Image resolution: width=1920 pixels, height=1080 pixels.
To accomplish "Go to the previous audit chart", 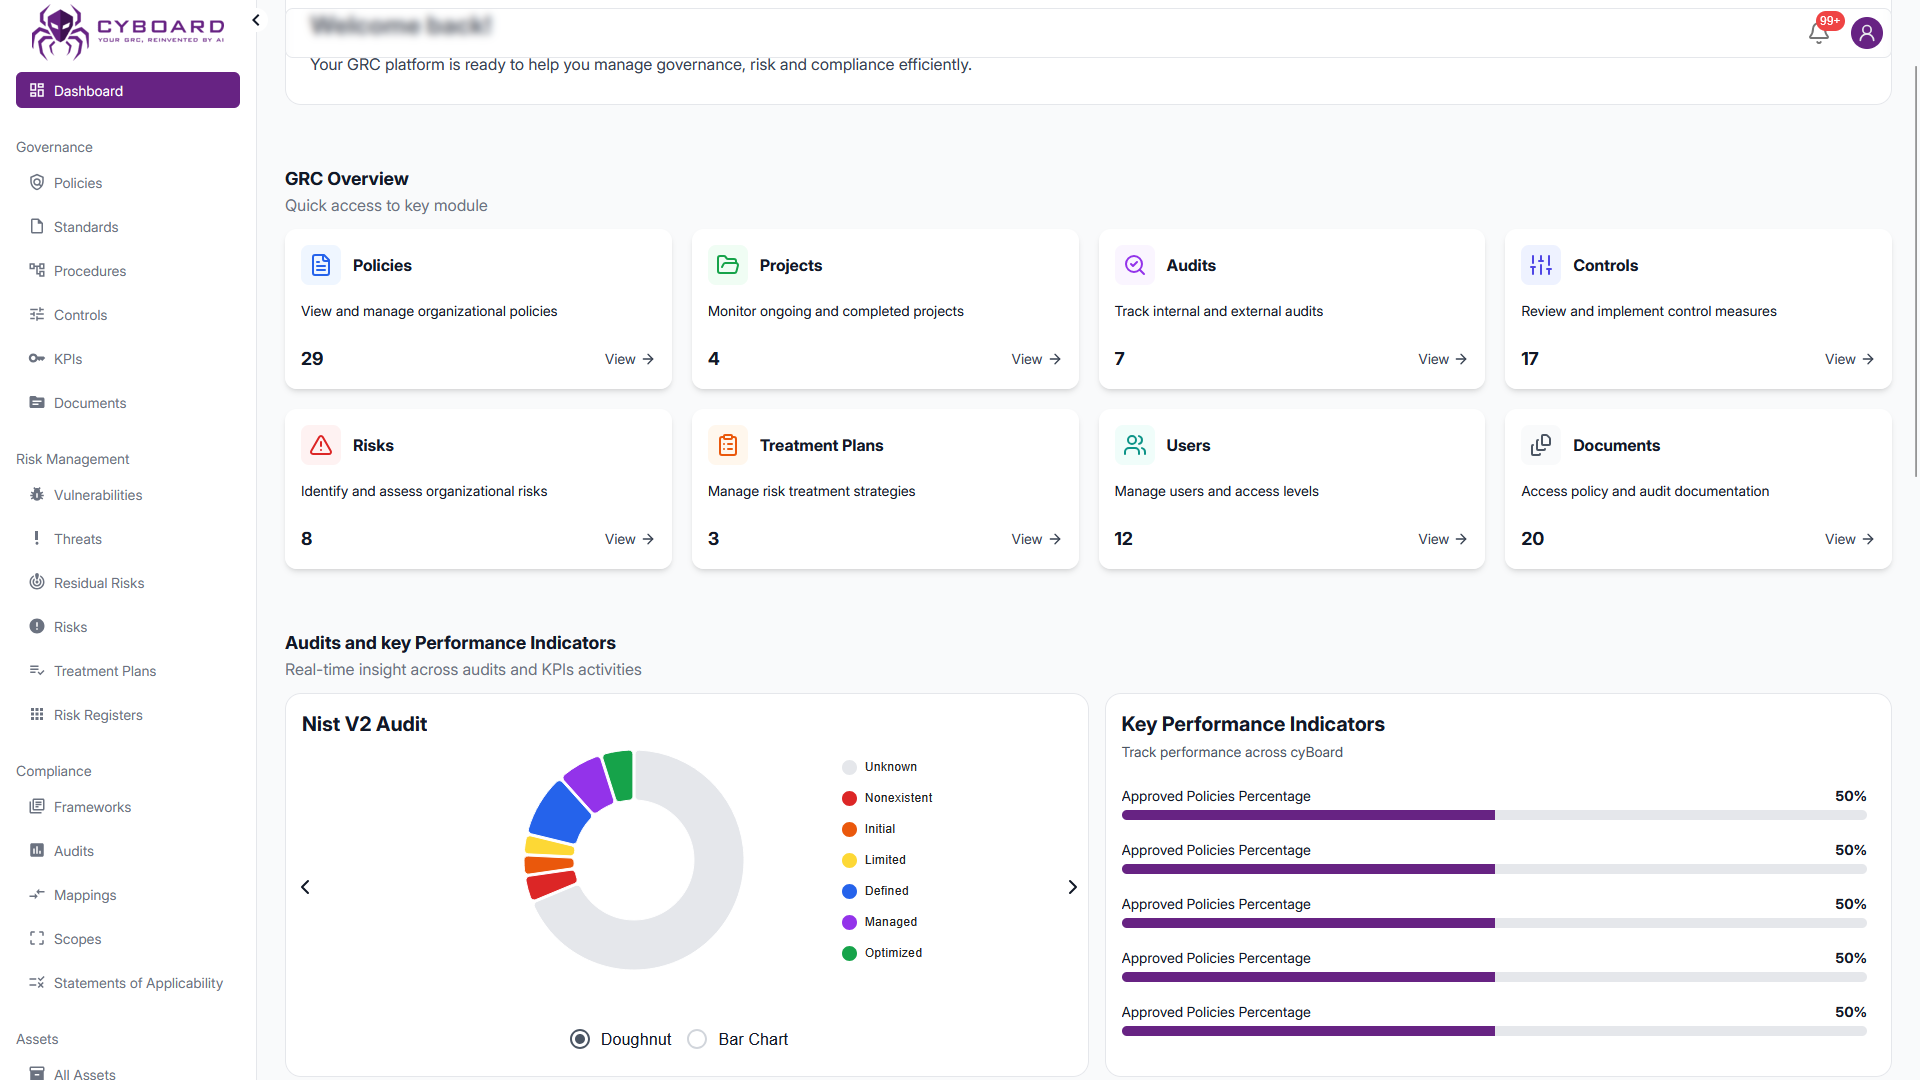I will click(306, 887).
